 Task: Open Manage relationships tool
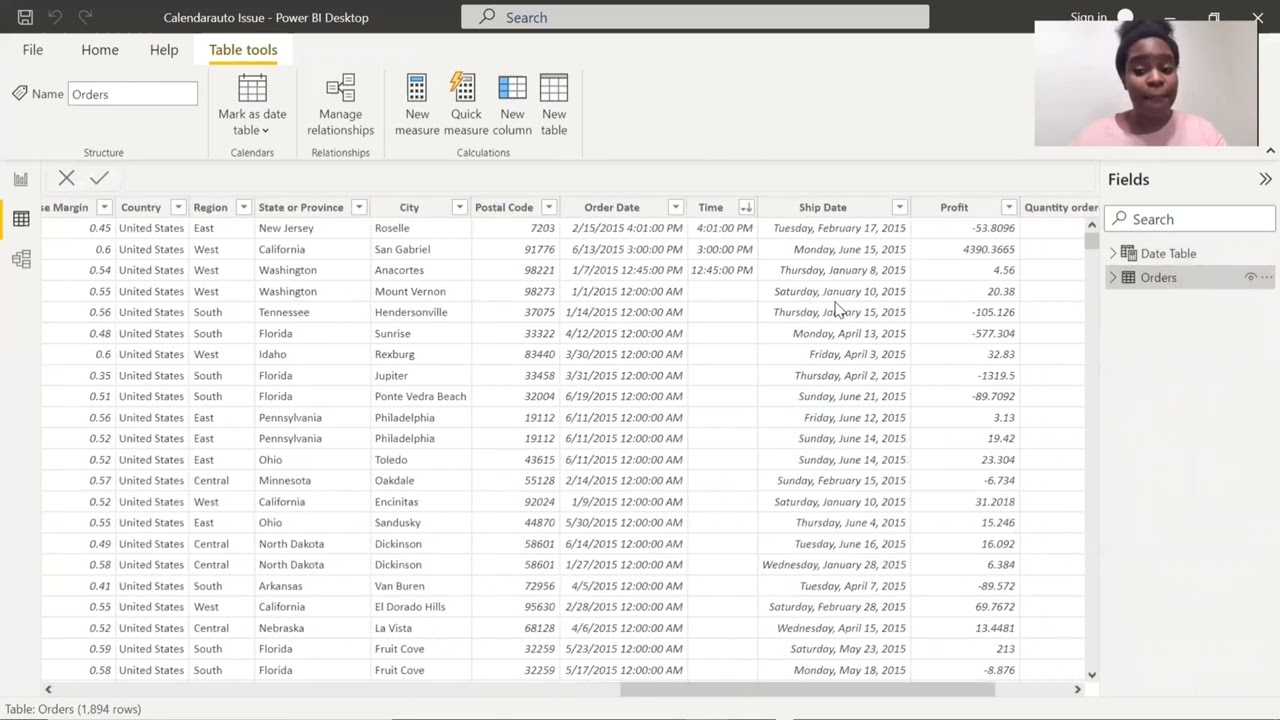[340, 105]
